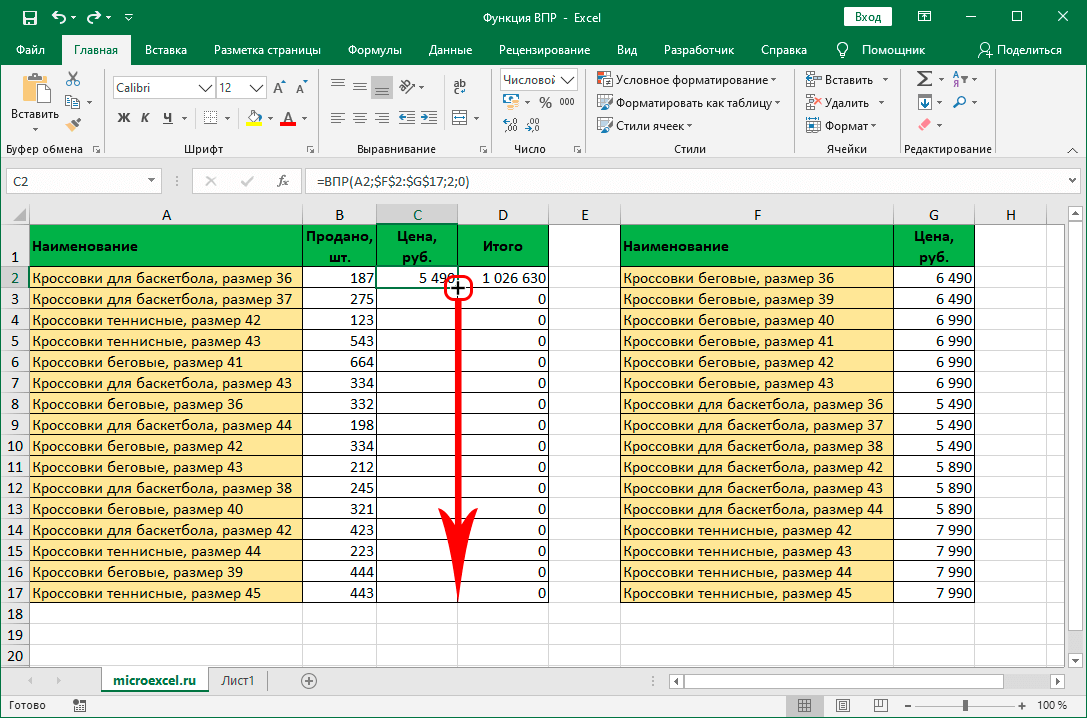Screen dimensions: 1087x718
Task: Switch to Page Break Preview view
Action: tap(880, 706)
